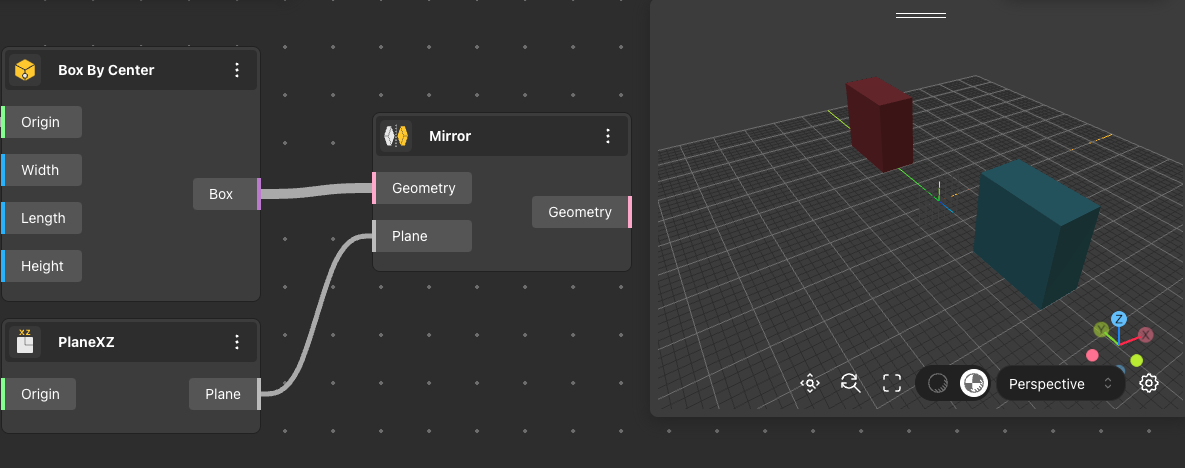The width and height of the screenshot is (1185, 468).
Task: Click the fit-to-screen frame icon
Action: (x=892, y=383)
